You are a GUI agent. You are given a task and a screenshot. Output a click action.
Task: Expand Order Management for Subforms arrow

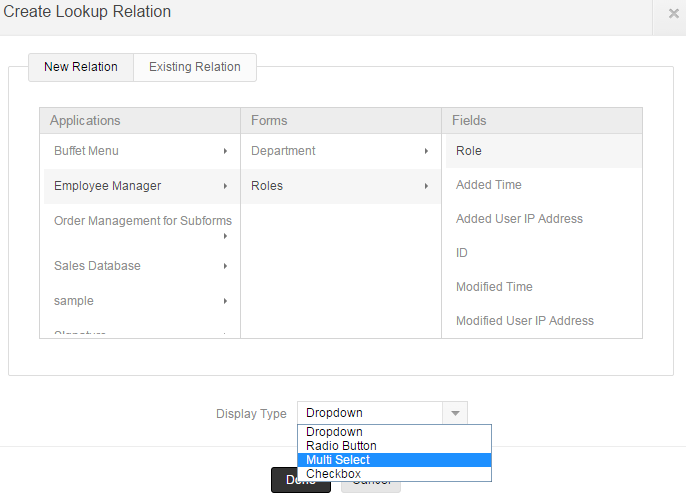(x=225, y=236)
